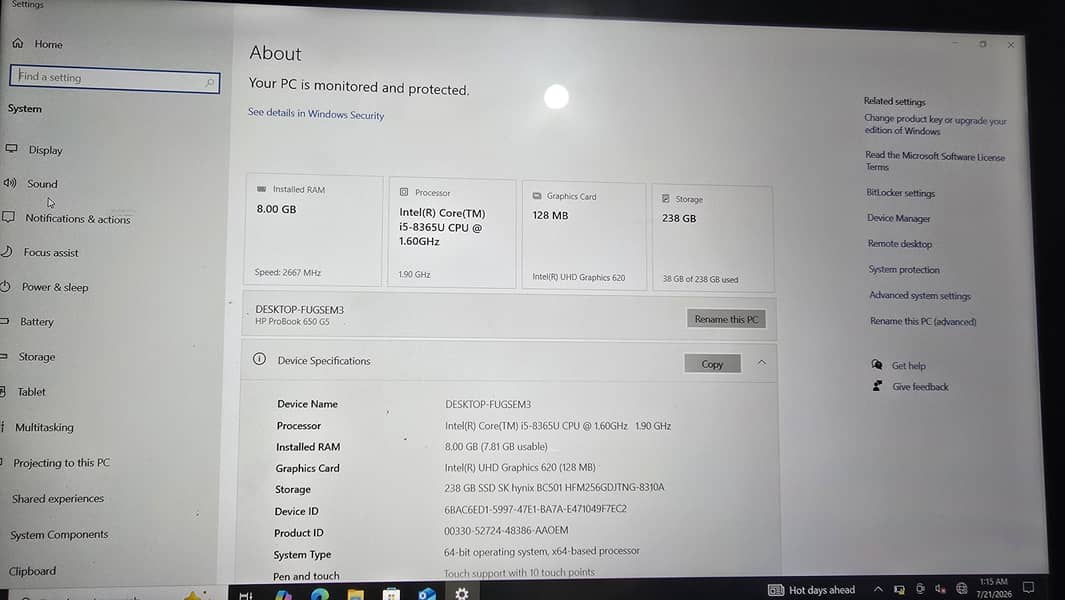The image size is (1065, 600).
Task: Open Task View on the taskbar
Action: [246, 595]
